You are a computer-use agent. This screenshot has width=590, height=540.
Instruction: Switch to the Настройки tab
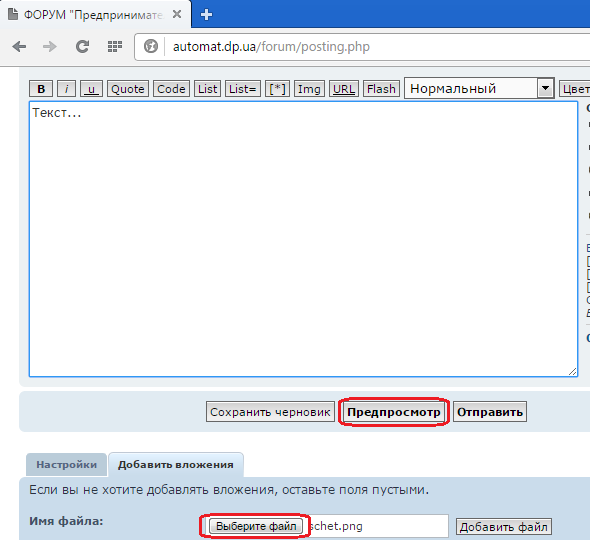[x=67, y=465]
